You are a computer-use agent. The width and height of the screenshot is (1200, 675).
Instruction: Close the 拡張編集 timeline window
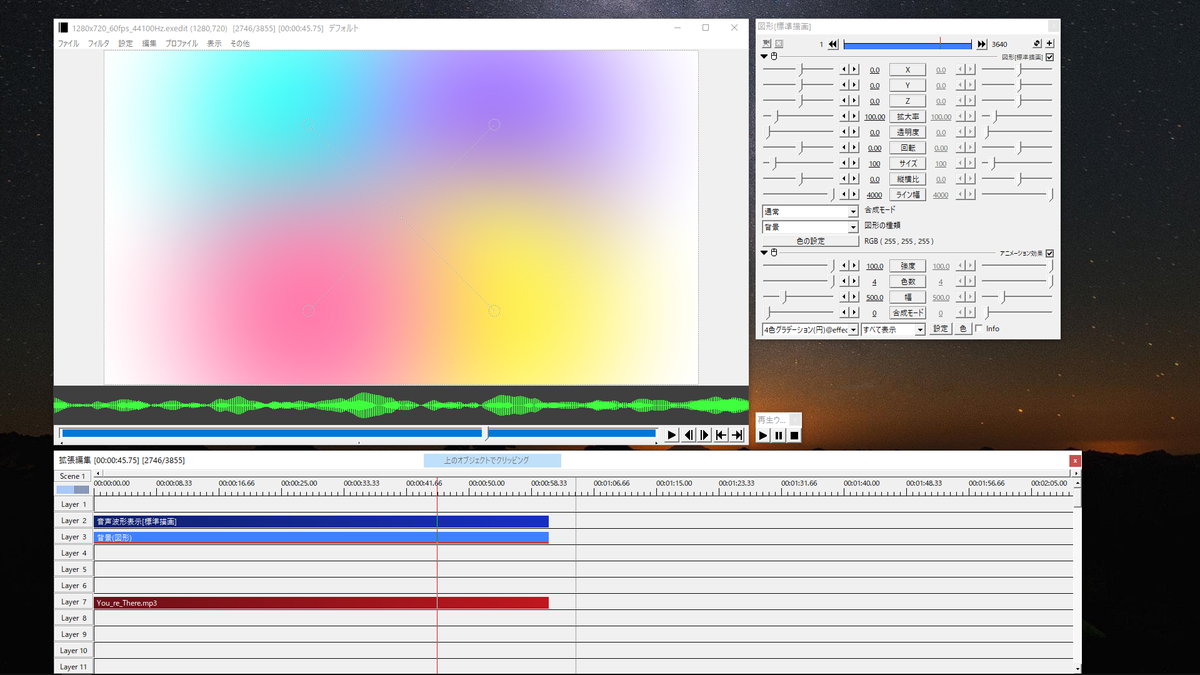(1075, 460)
